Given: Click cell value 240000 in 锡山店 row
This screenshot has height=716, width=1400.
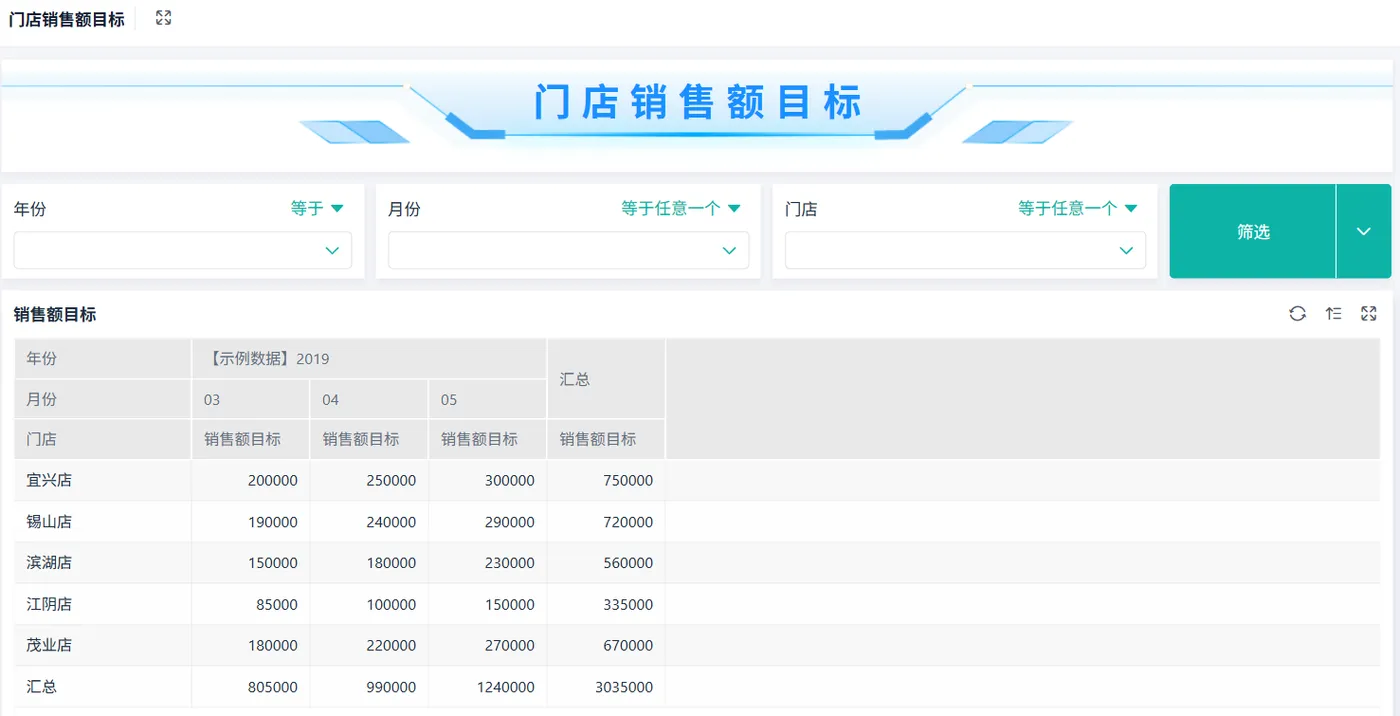Looking at the screenshot, I should 391,522.
